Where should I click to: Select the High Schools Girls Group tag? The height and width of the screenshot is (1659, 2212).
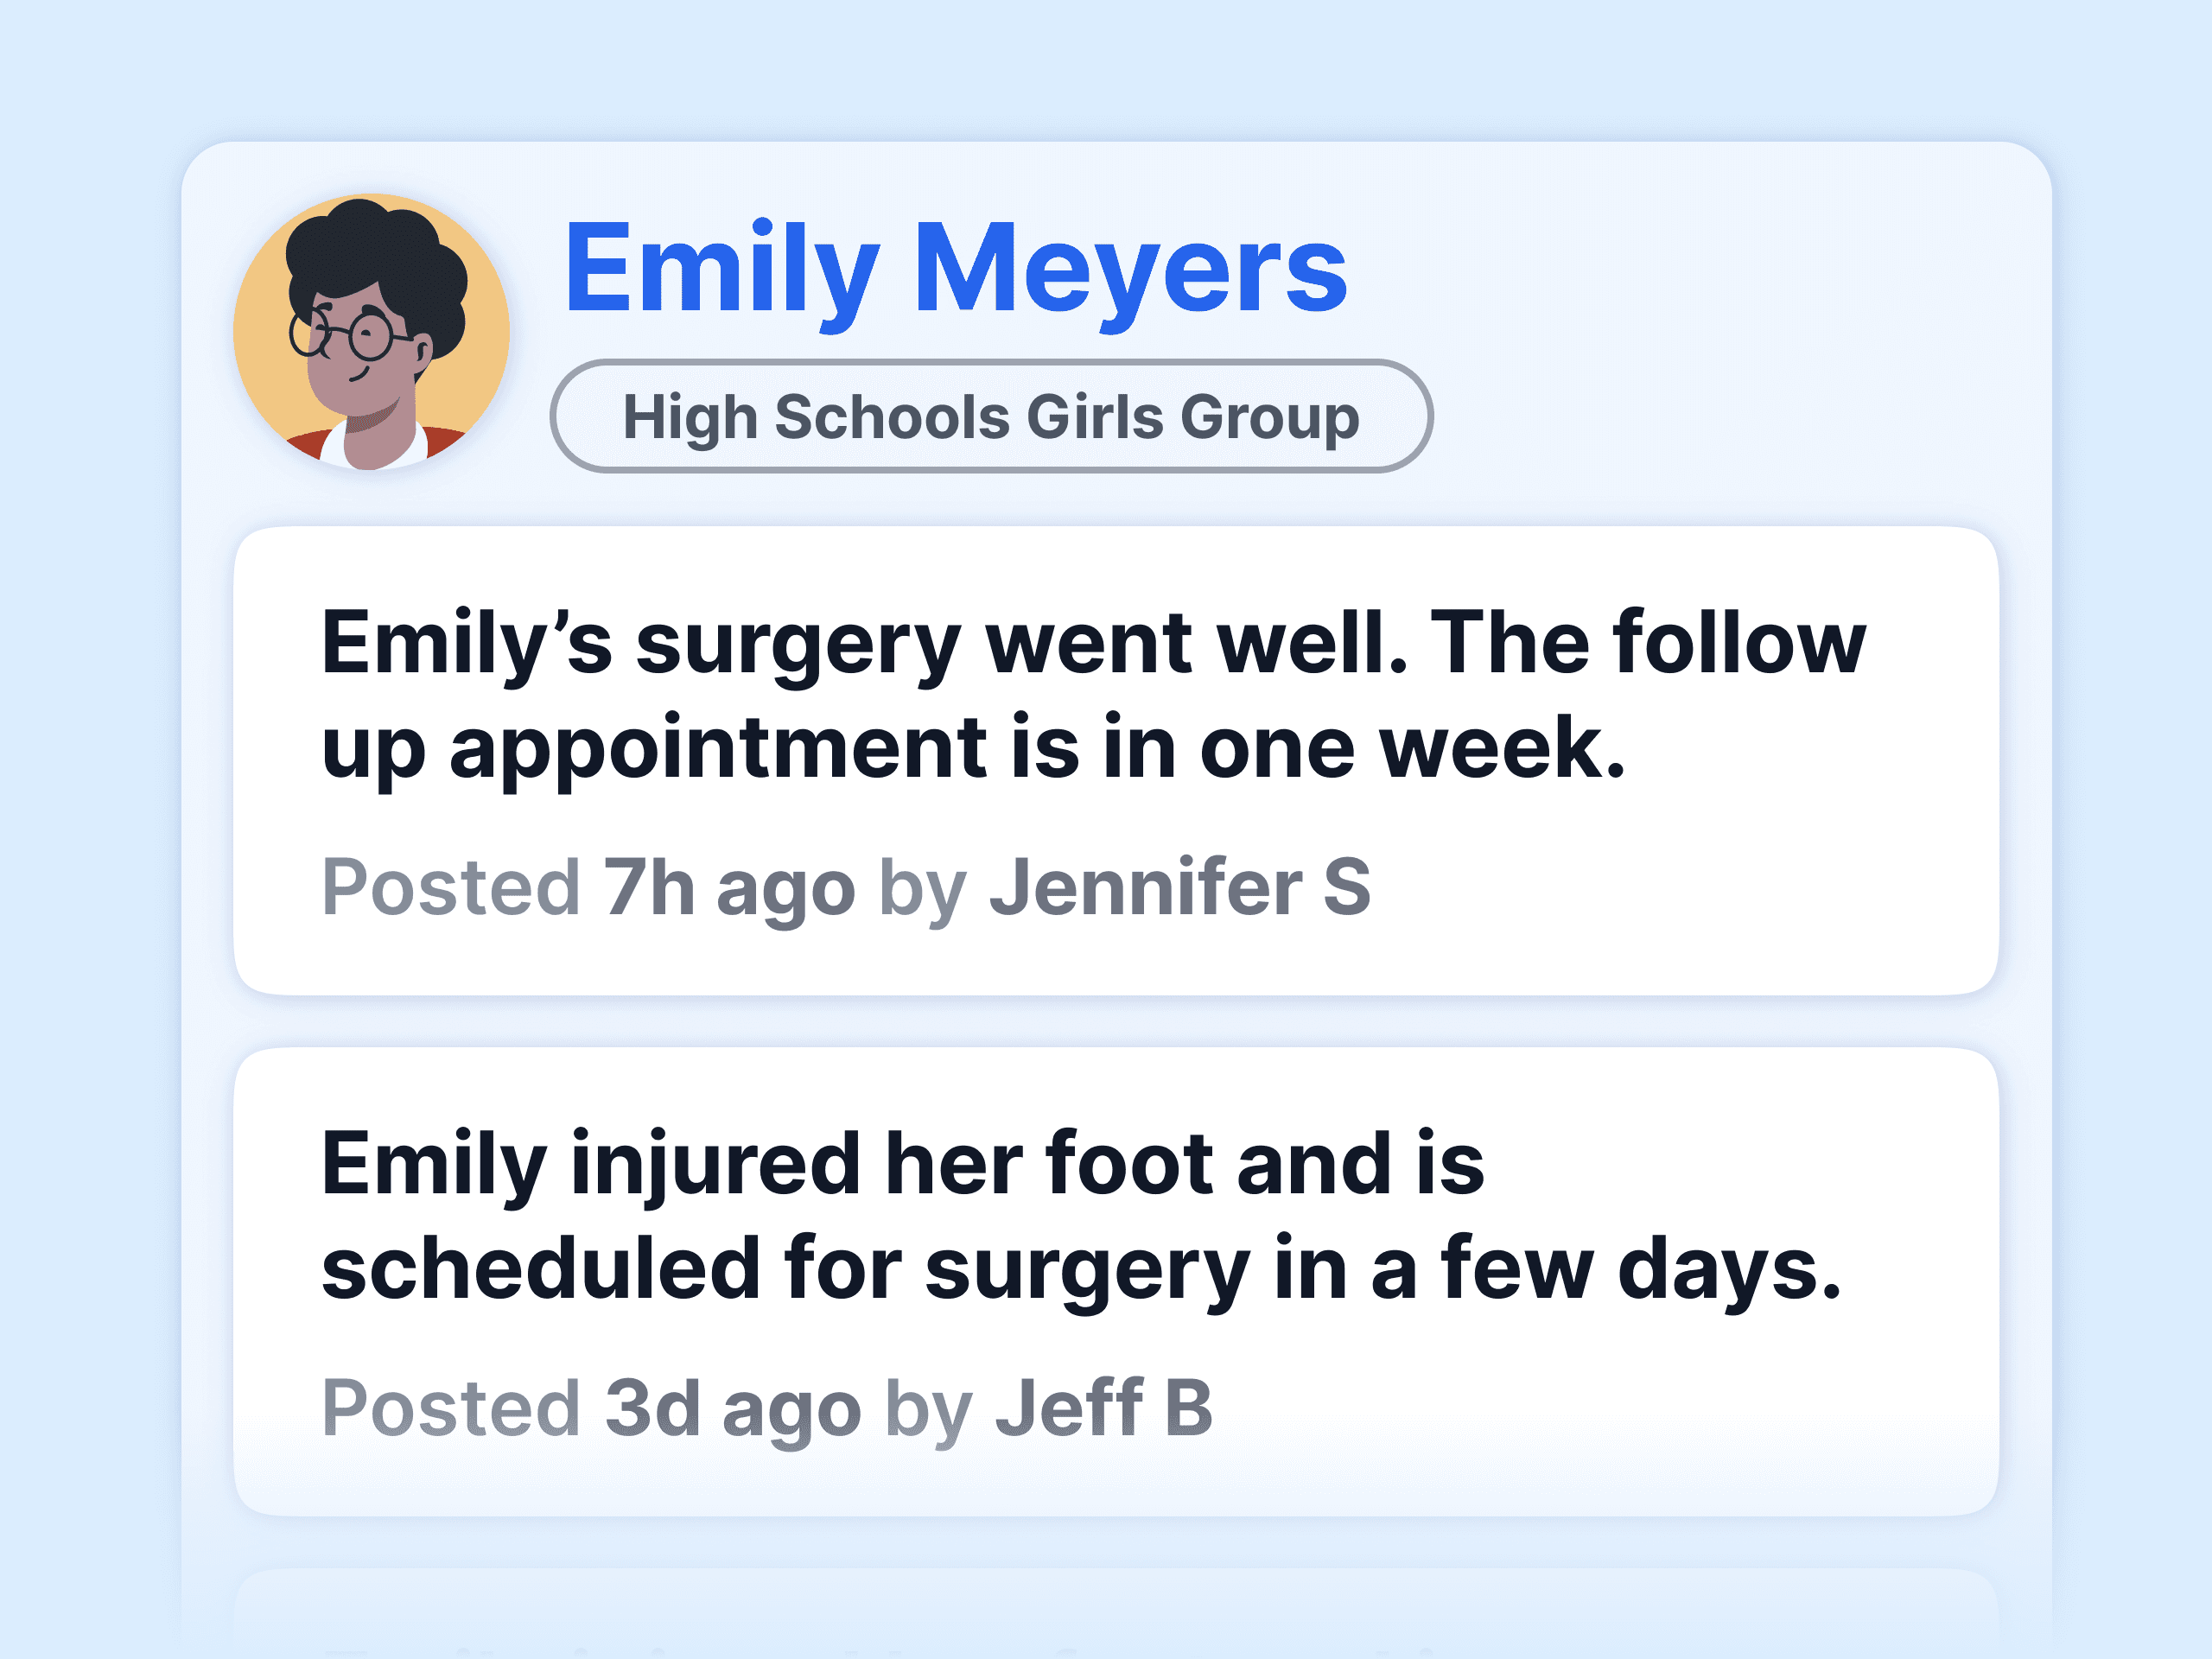coord(990,416)
